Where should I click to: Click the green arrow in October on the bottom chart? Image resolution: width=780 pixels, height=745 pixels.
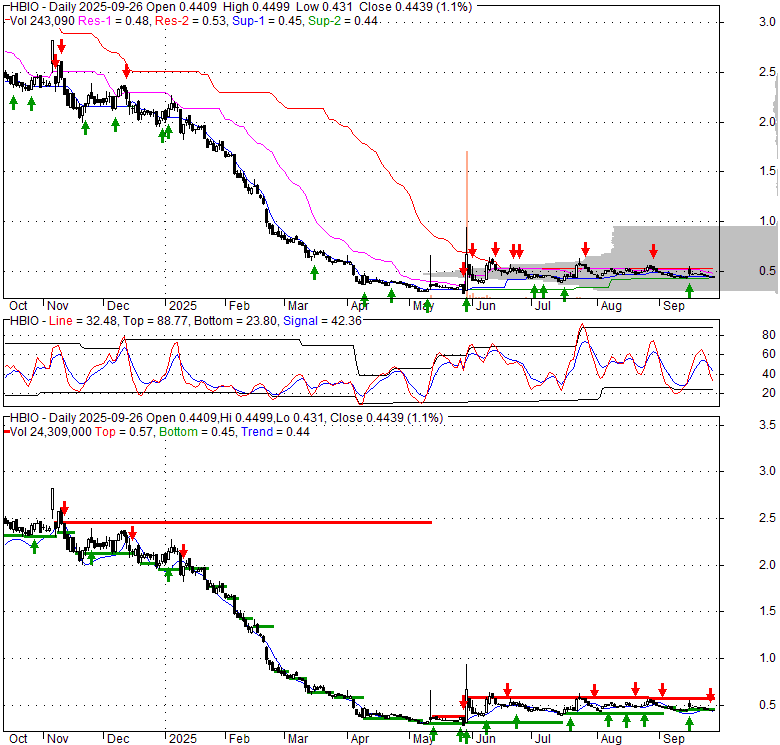click(x=34, y=547)
